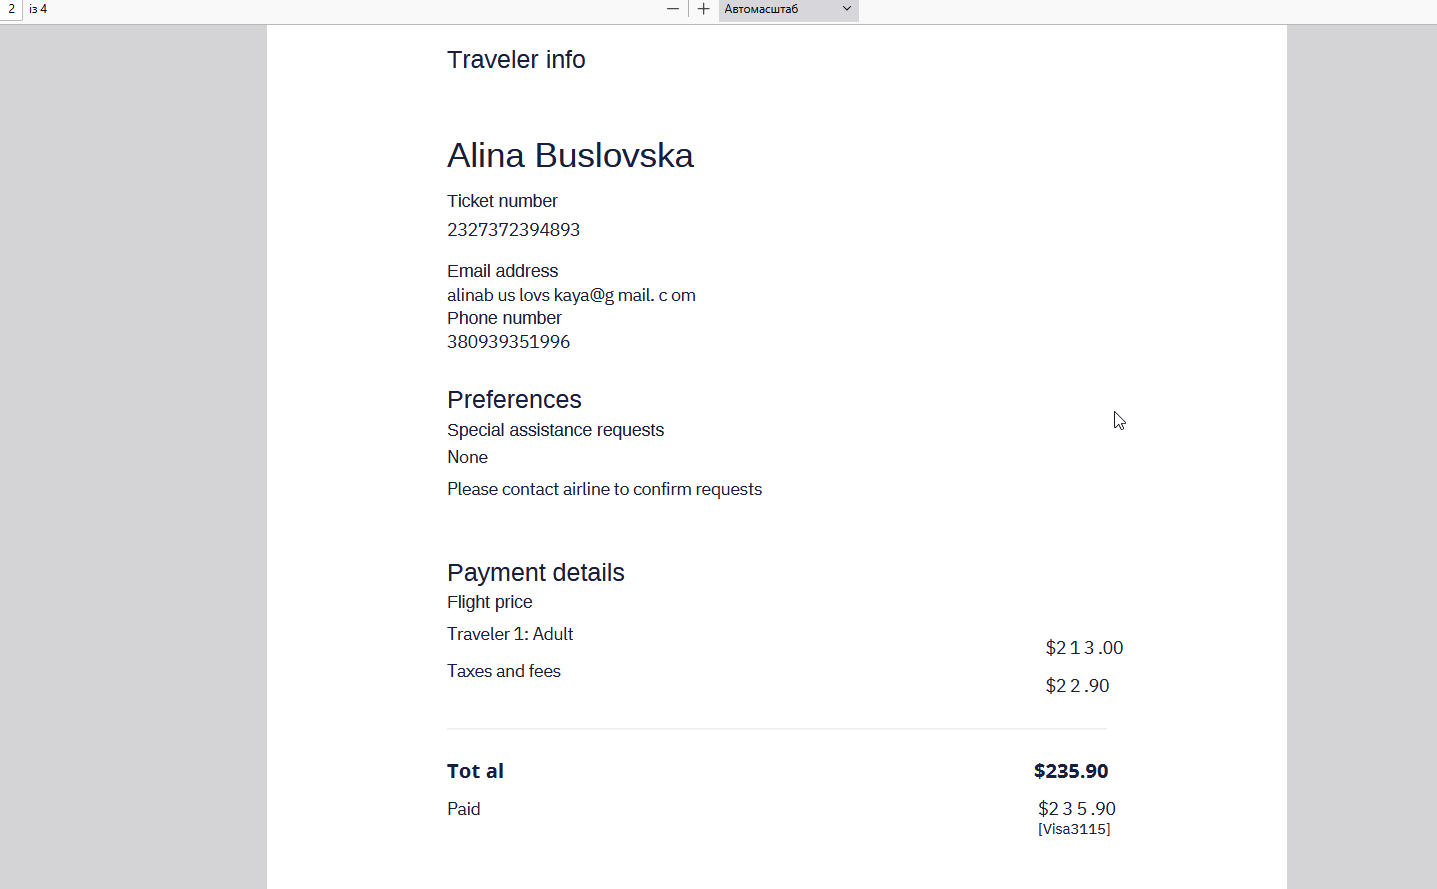Click the traveler's email address text
Viewport: 1437px width, 889px height.
point(571,295)
